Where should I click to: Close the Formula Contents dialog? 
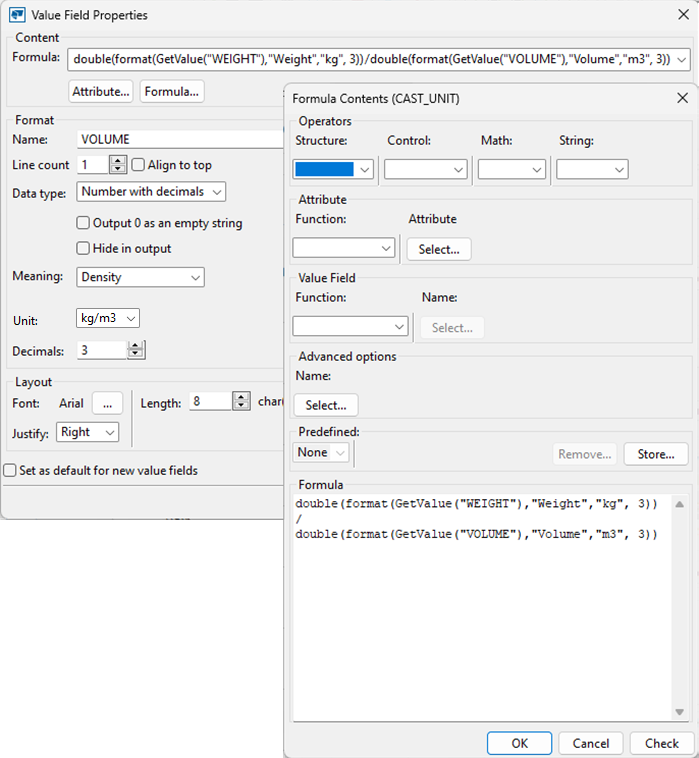[x=682, y=98]
